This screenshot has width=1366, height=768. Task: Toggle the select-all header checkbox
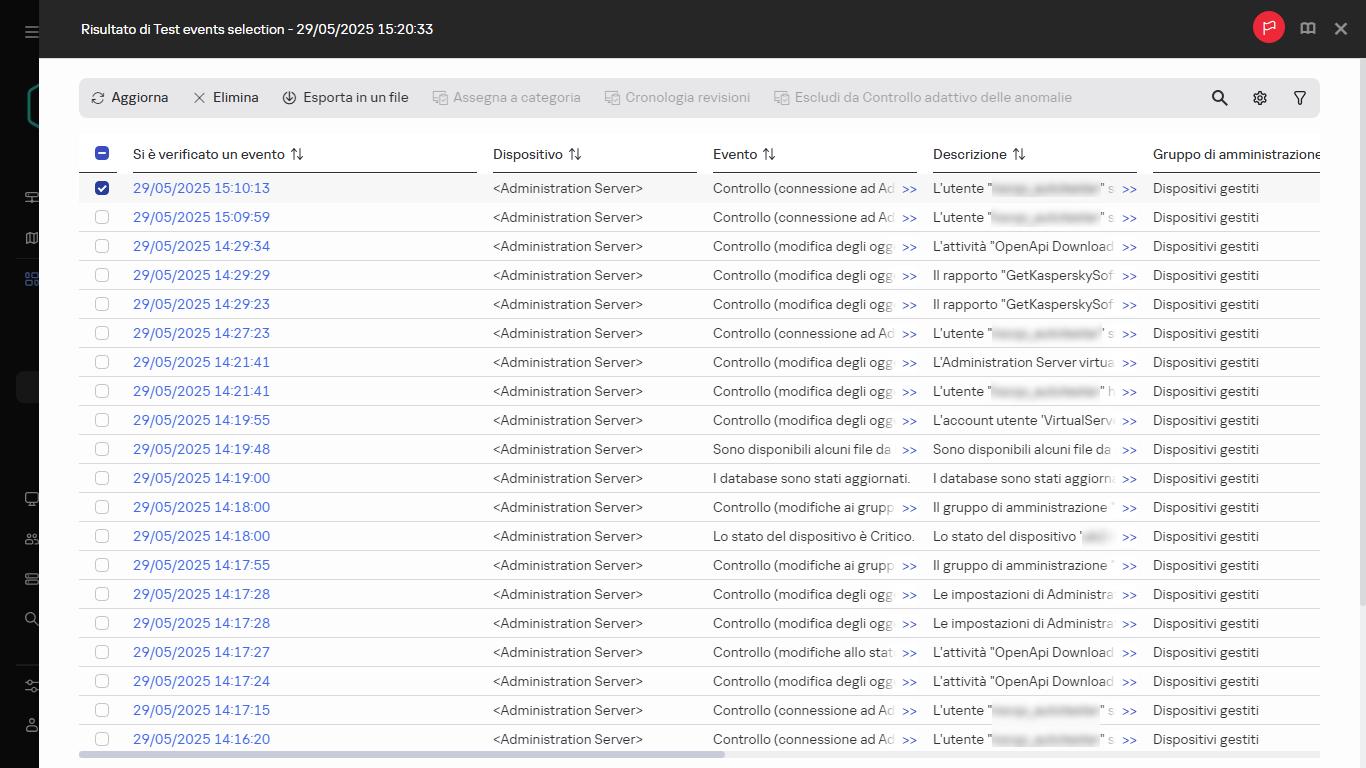pyautogui.click(x=102, y=154)
